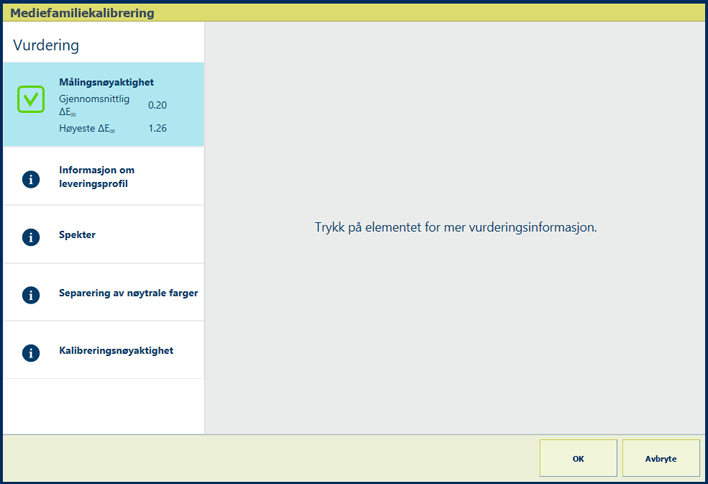
Task: Click the info icon beside Kalibreringsnøyaktighet
Action: (x=31, y=353)
